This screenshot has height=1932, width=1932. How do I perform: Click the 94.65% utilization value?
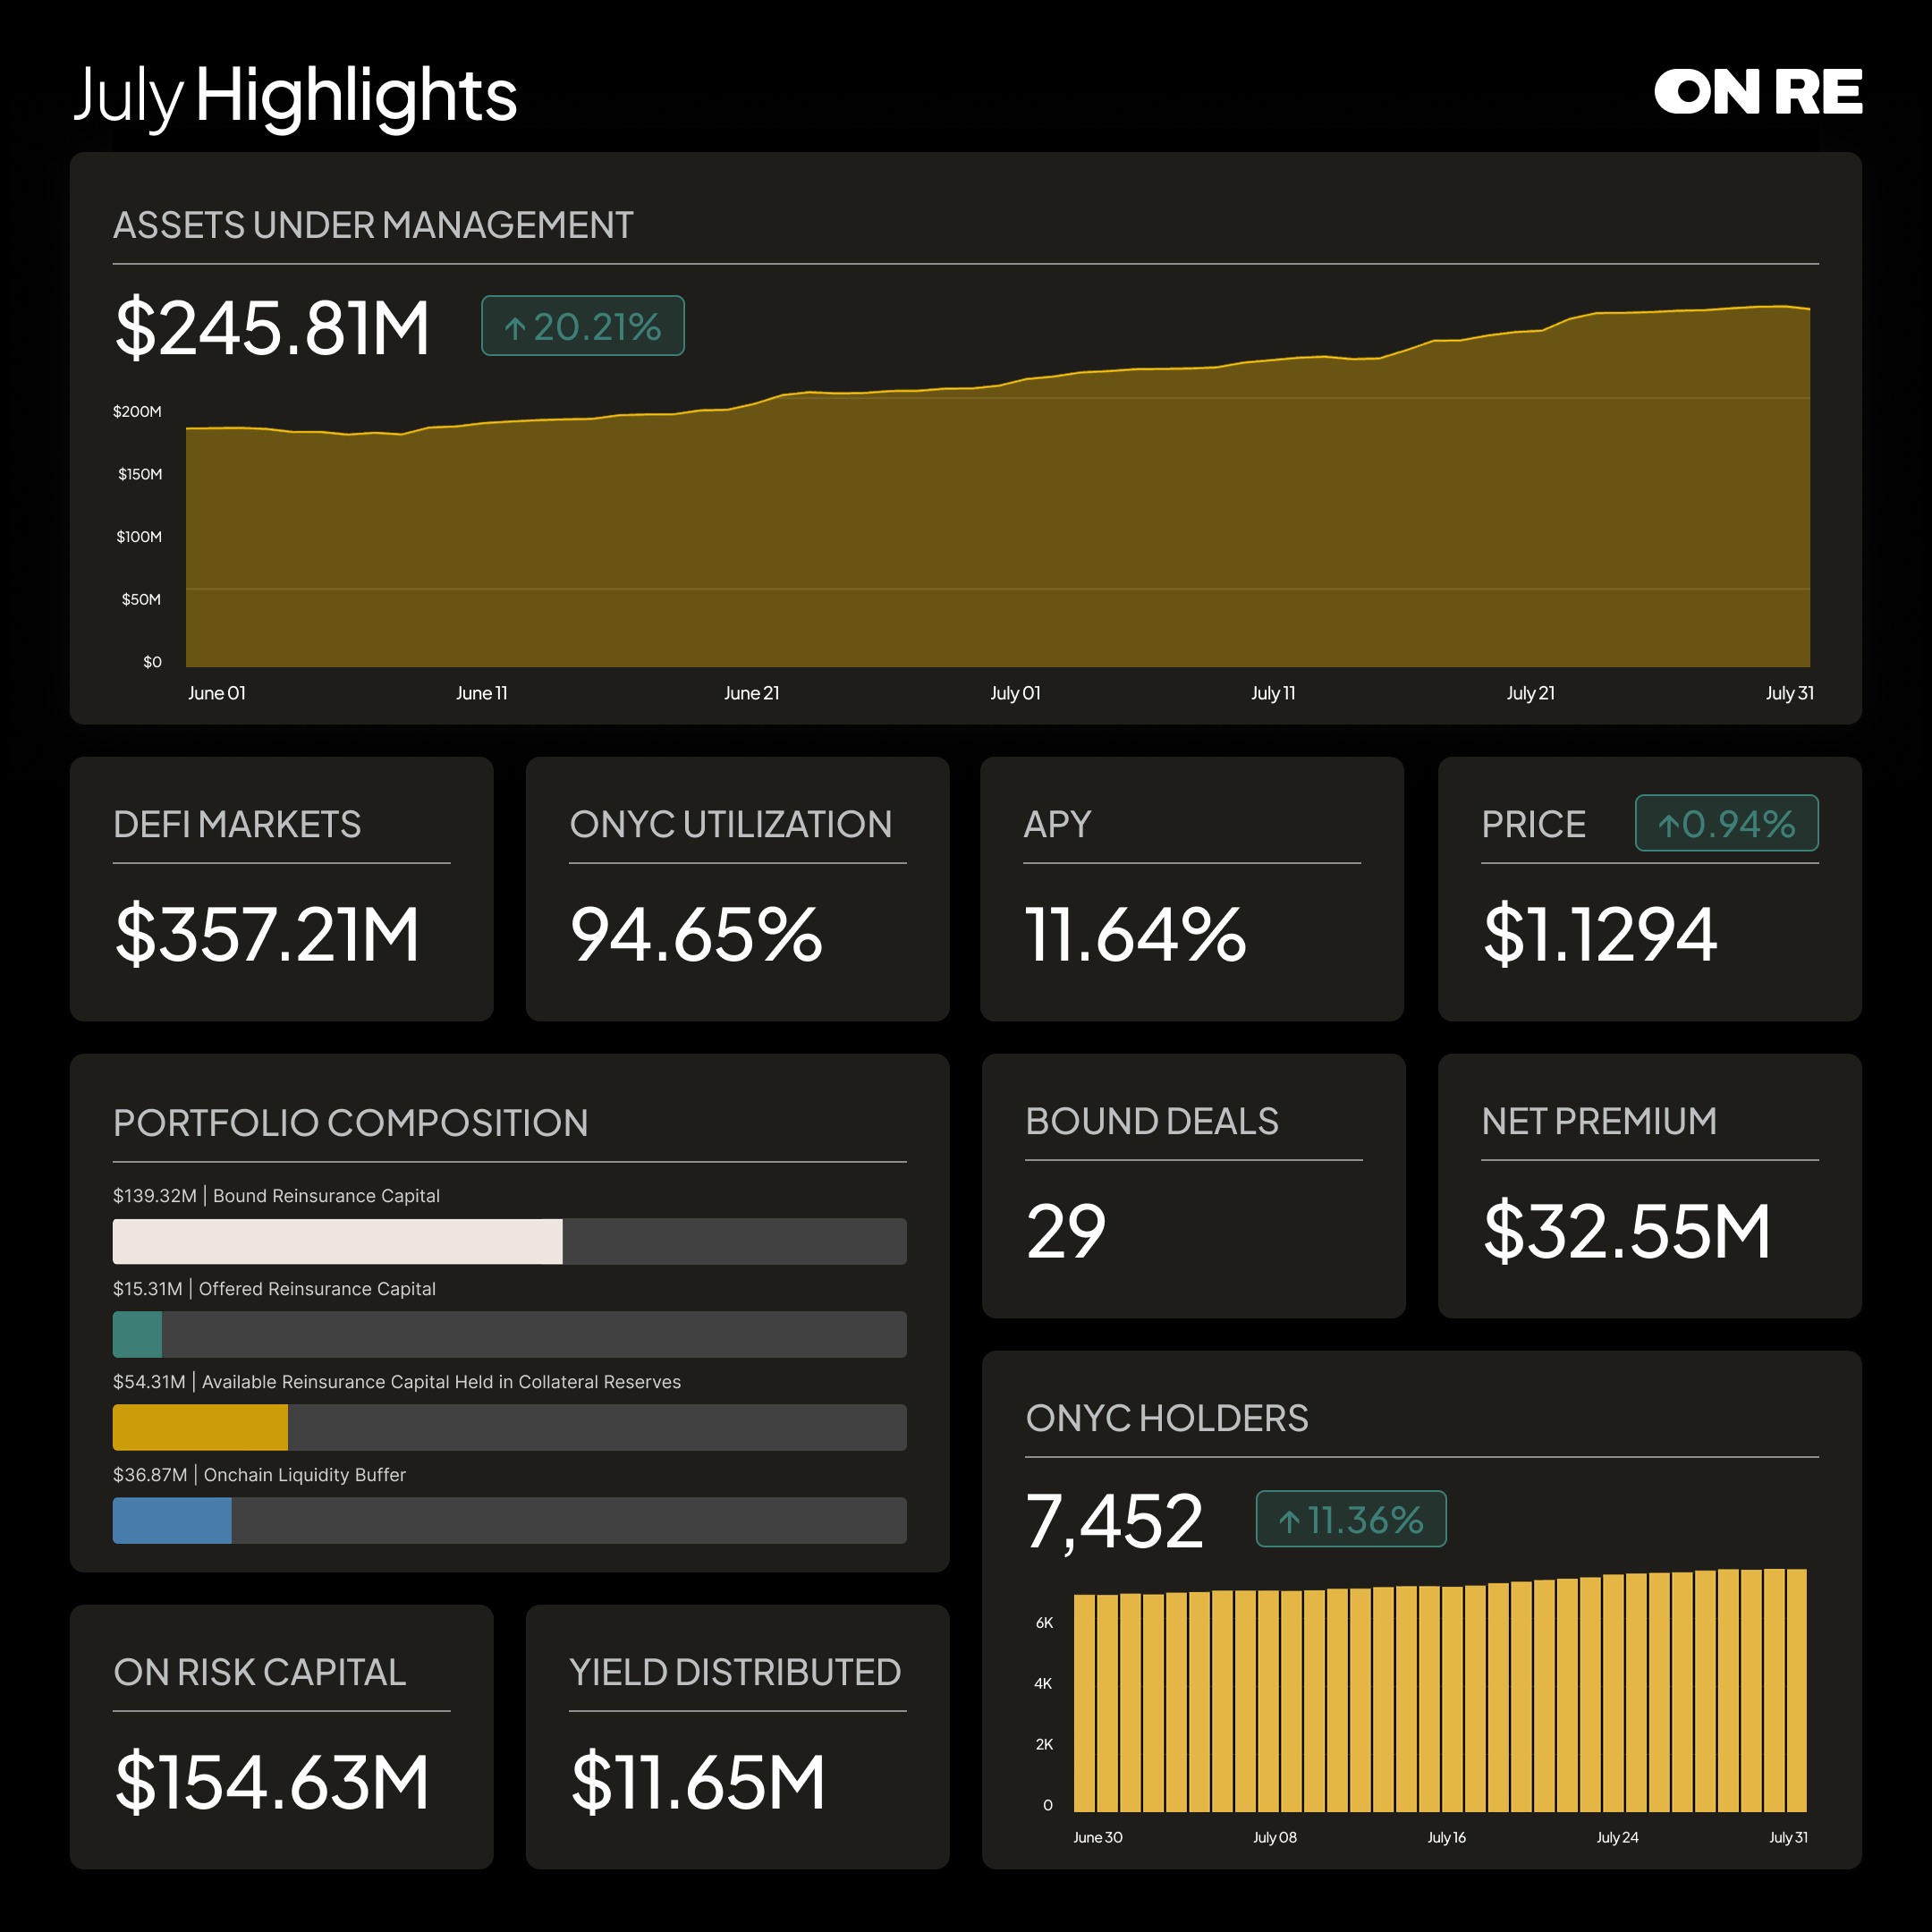pyautogui.click(x=696, y=934)
